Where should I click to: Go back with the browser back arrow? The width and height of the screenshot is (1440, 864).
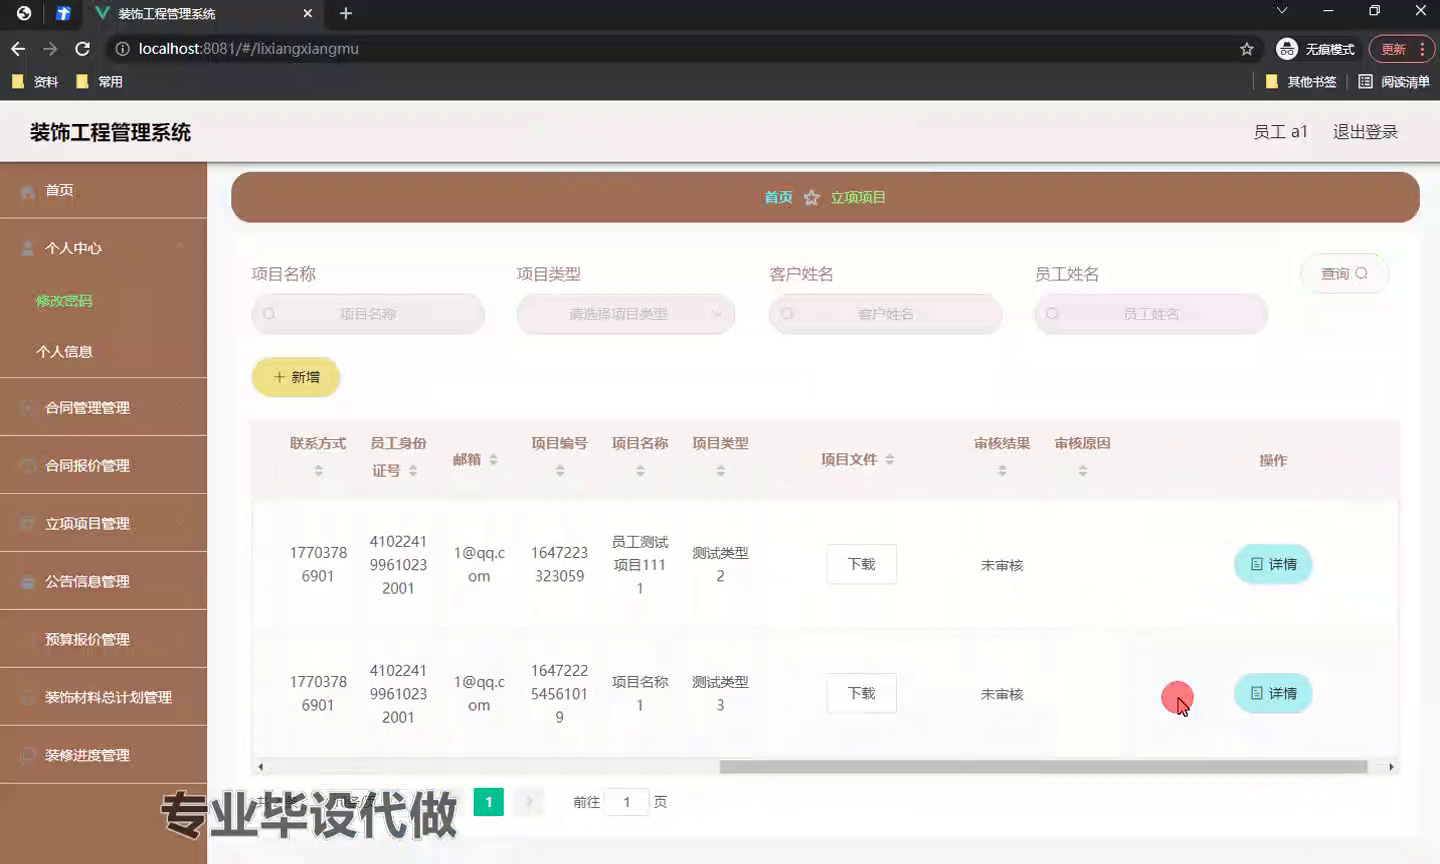pyautogui.click(x=18, y=49)
